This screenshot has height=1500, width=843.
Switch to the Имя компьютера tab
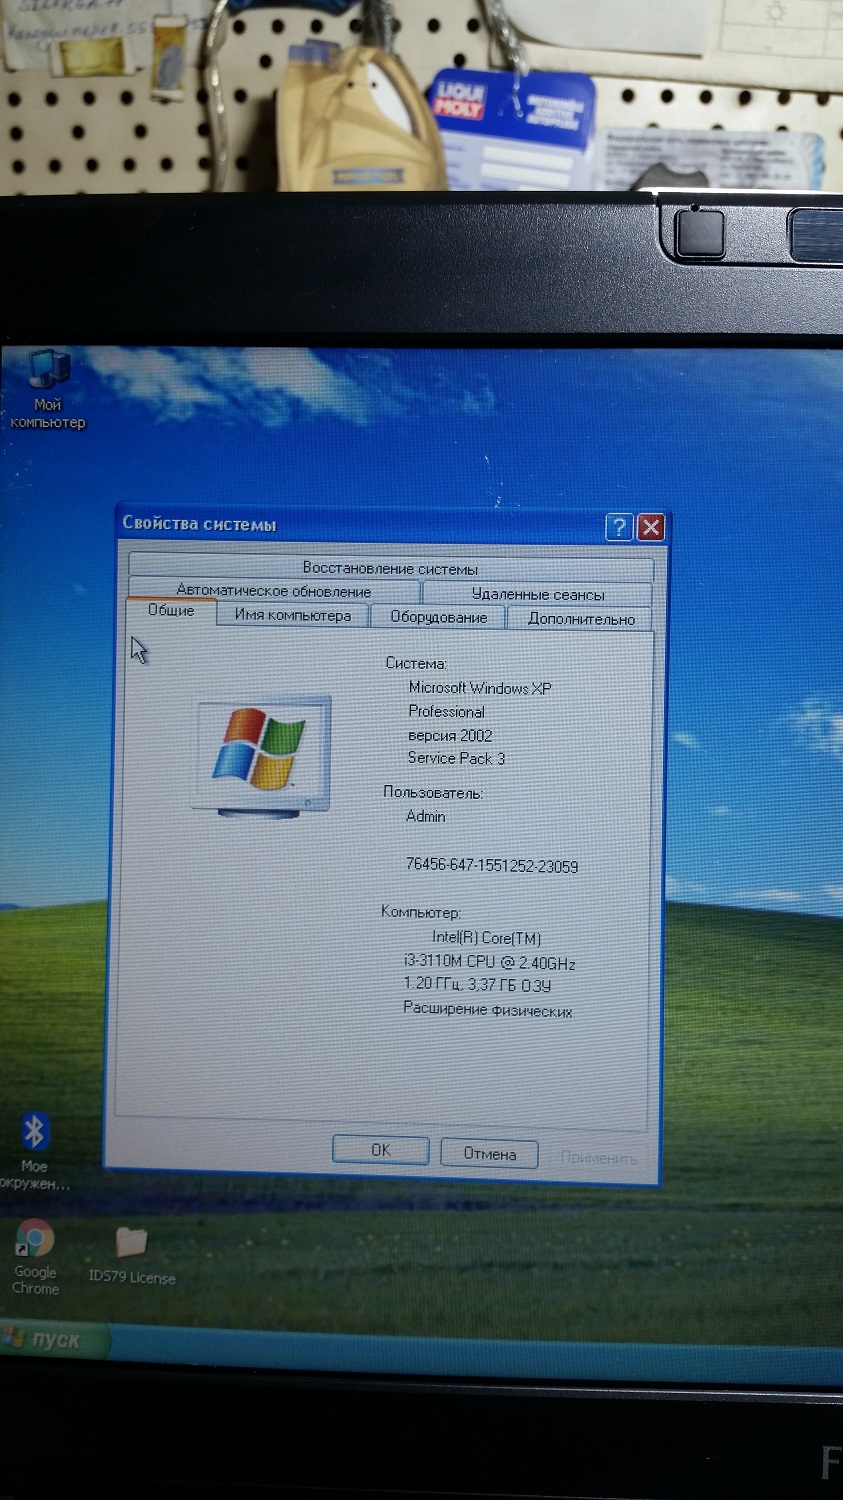point(293,615)
